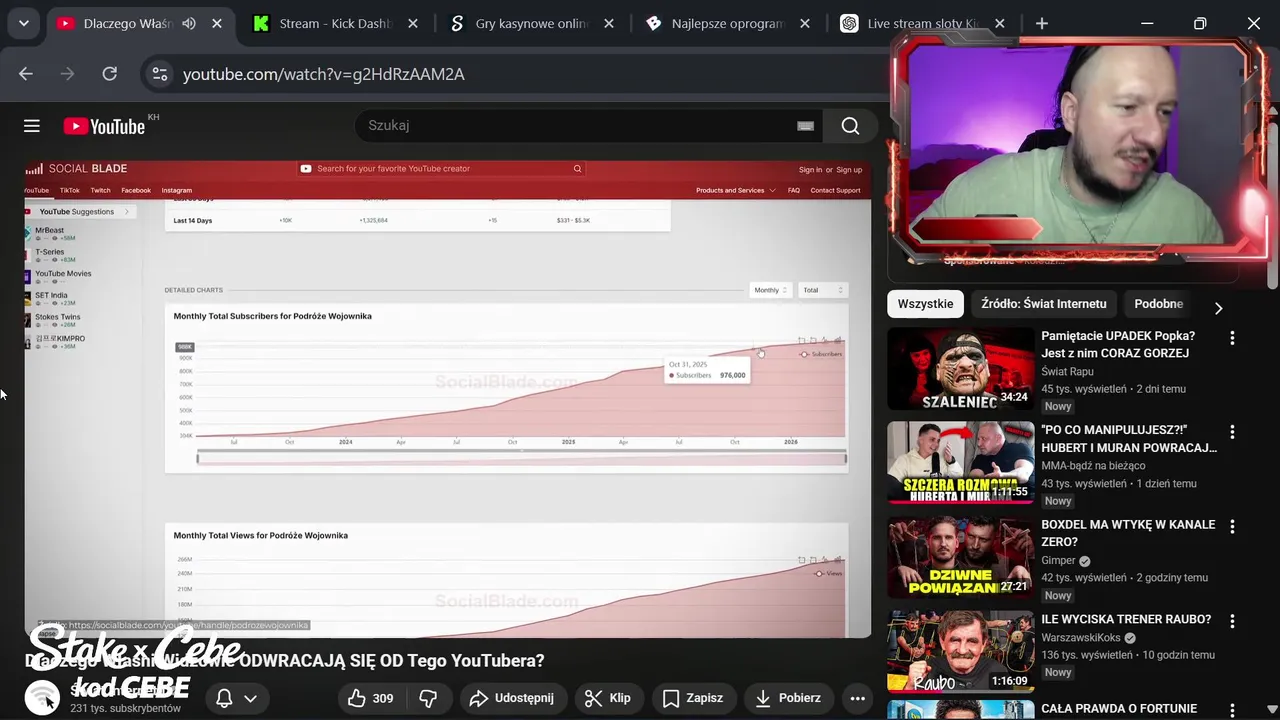
Task: Open site information icon in address bar
Action: 158,73
